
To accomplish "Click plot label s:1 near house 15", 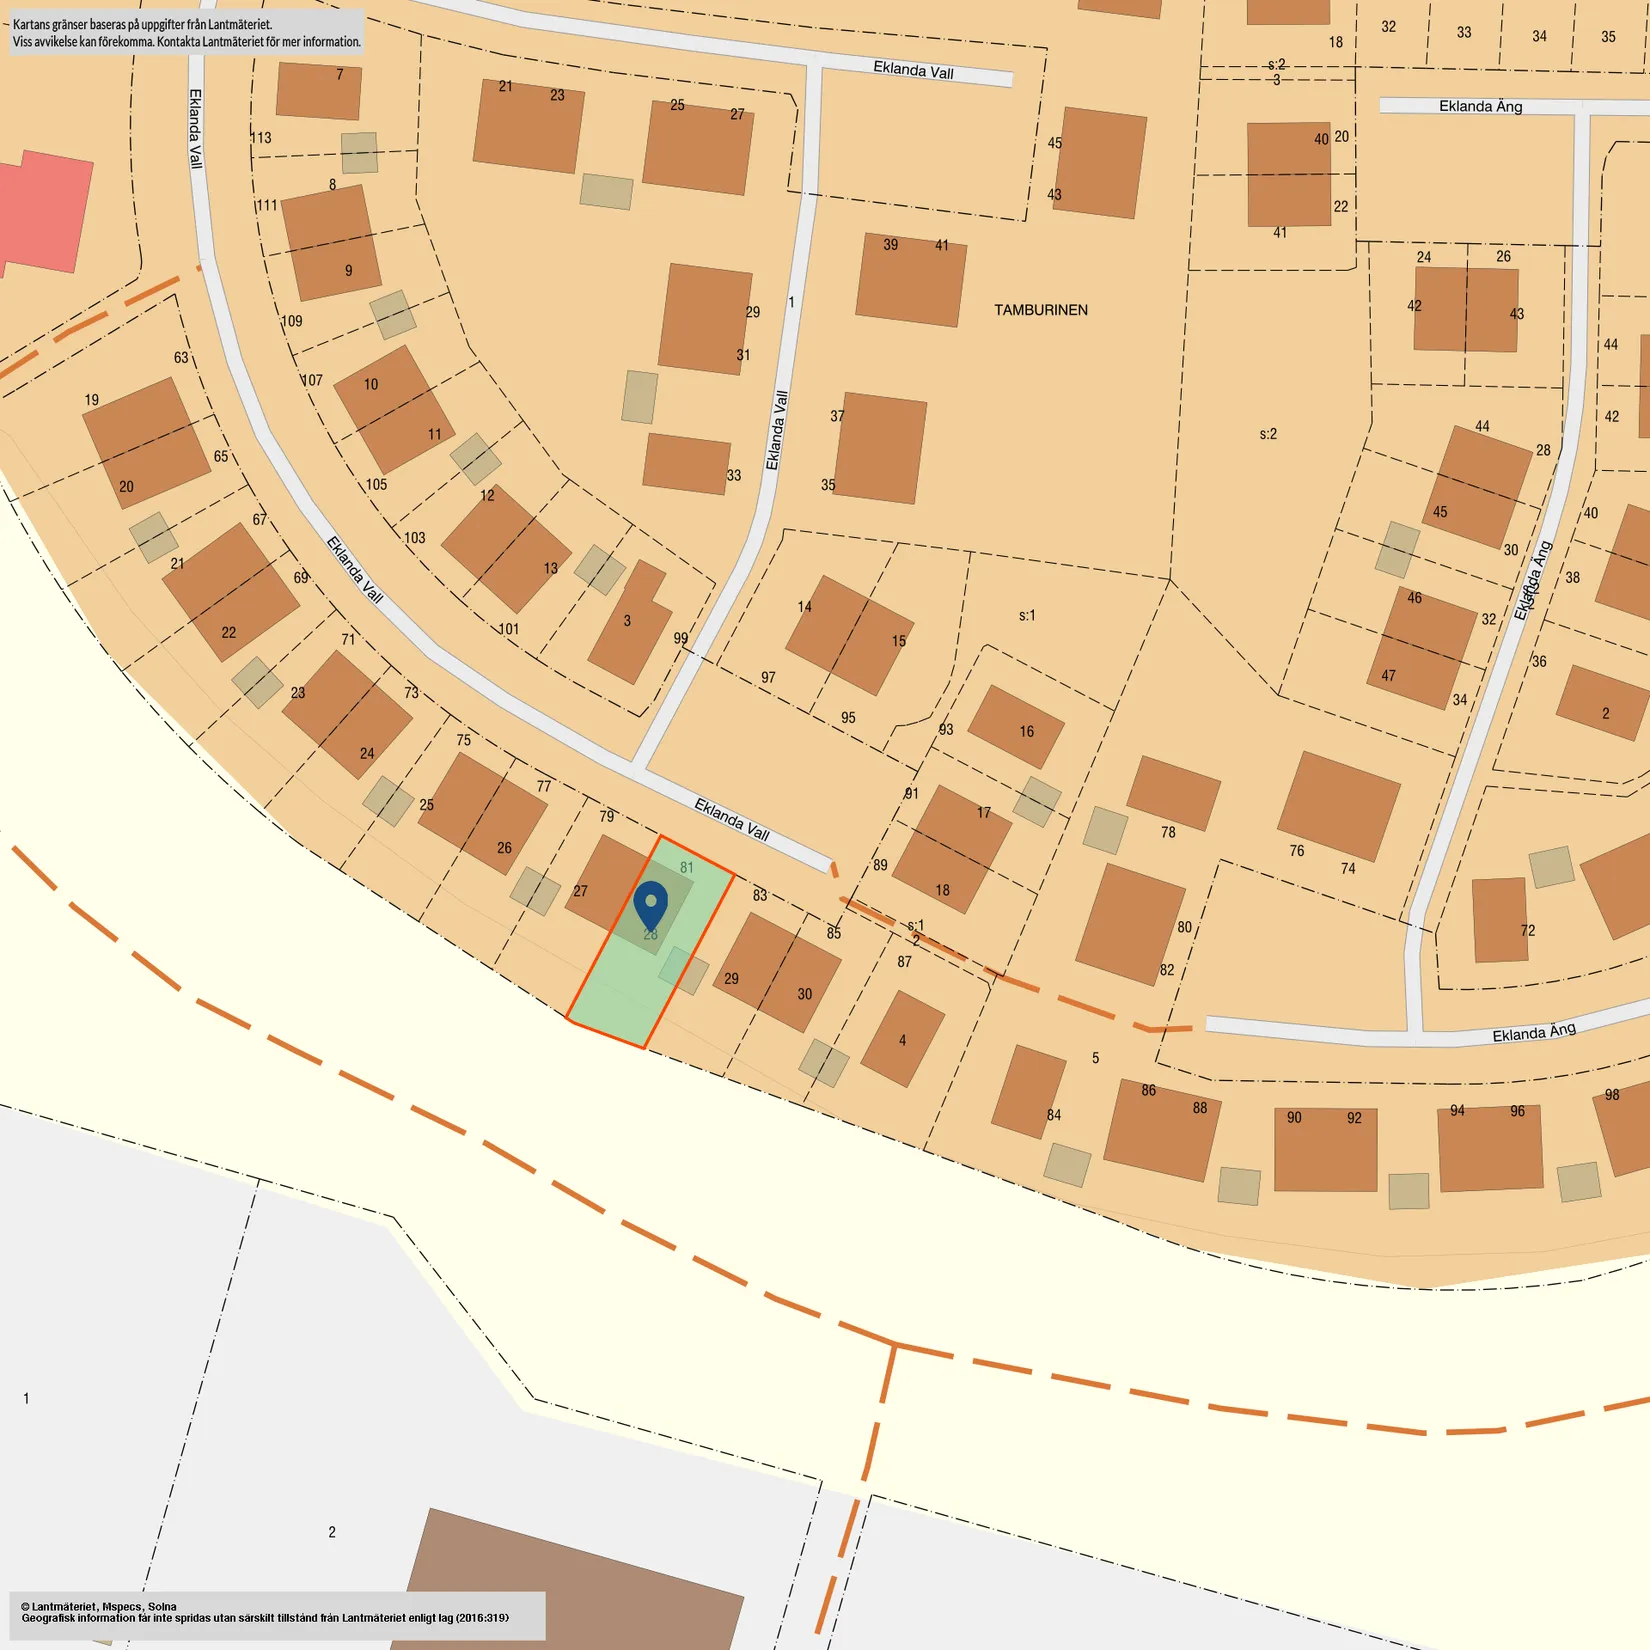I will 1027,615.
